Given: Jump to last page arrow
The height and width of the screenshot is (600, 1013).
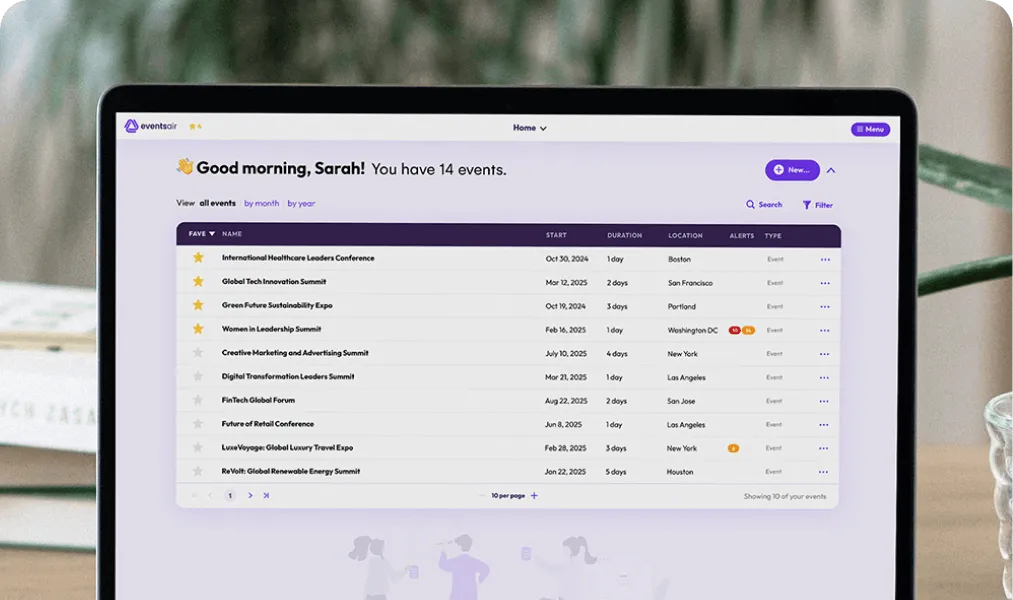Looking at the screenshot, I should click(x=266, y=495).
